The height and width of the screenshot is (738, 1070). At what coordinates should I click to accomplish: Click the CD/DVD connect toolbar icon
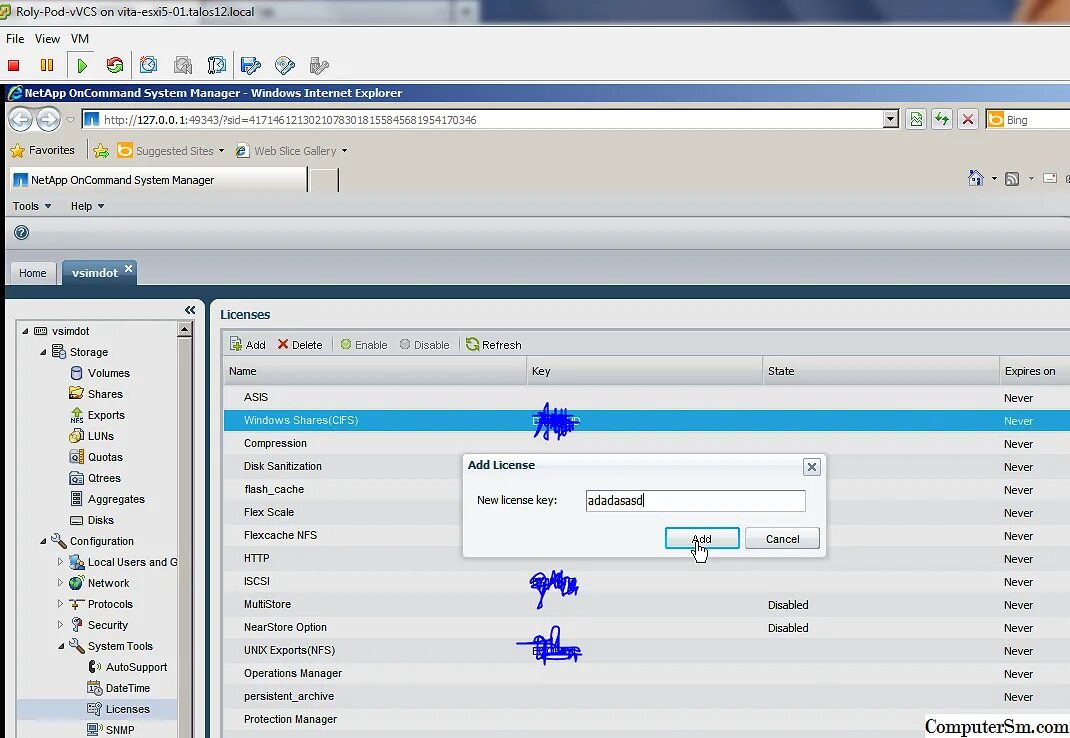pos(285,66)
